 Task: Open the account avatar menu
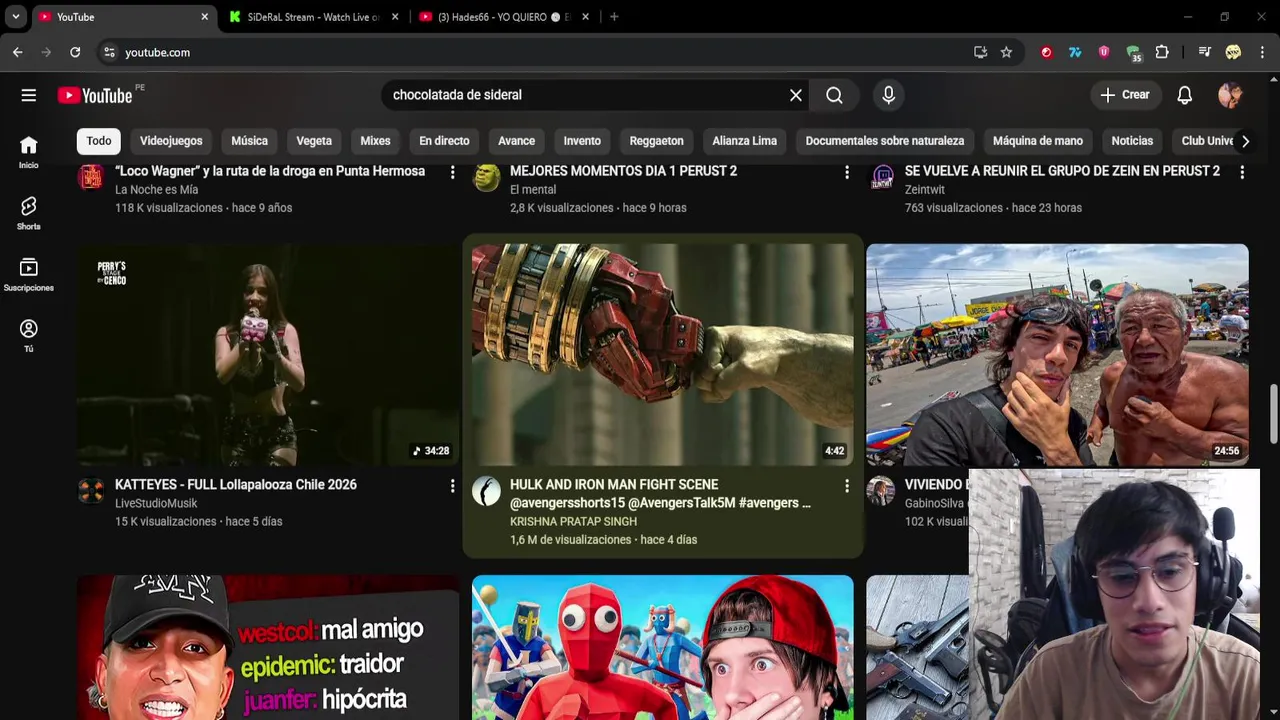click(x=1230, y=95)
